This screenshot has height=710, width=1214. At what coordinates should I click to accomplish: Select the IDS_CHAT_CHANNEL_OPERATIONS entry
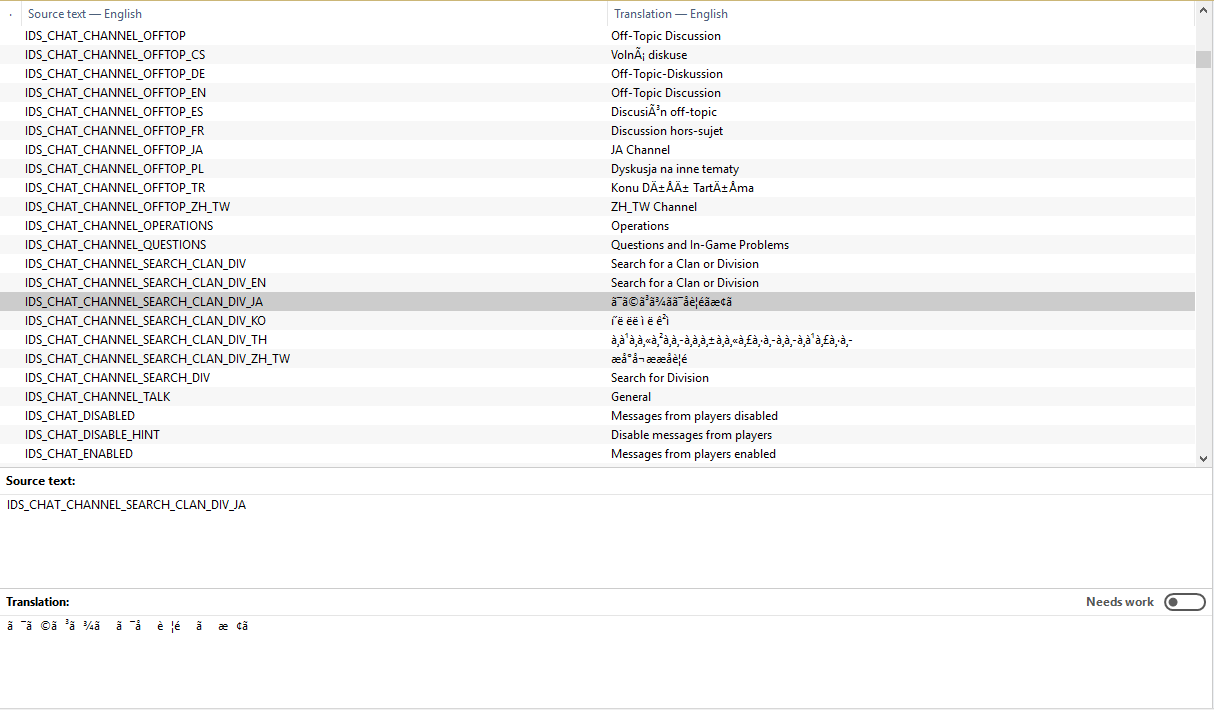pyautogui.click(x=119, y=226)
